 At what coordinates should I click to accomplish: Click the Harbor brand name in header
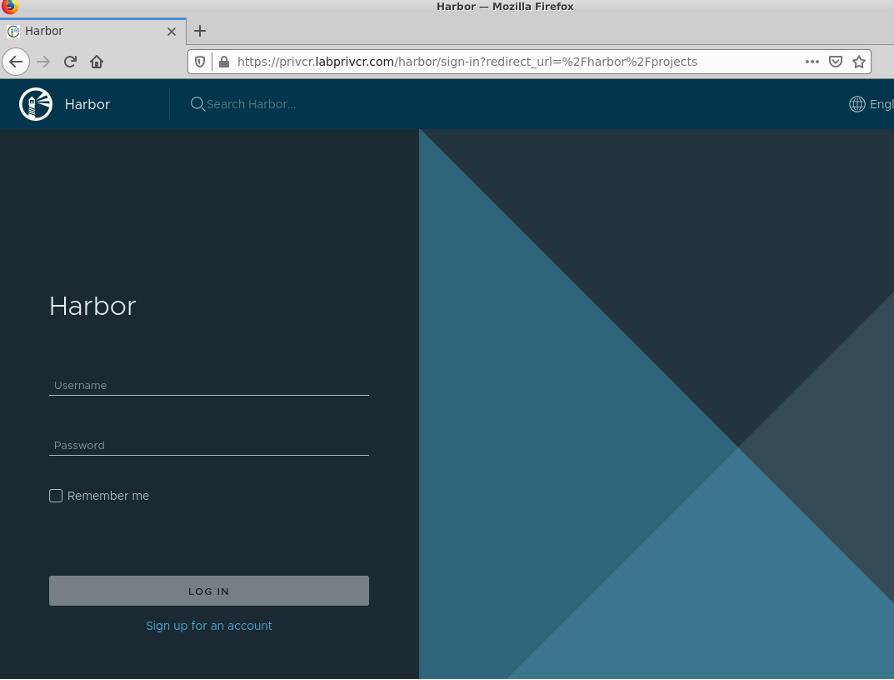(87, 104)
